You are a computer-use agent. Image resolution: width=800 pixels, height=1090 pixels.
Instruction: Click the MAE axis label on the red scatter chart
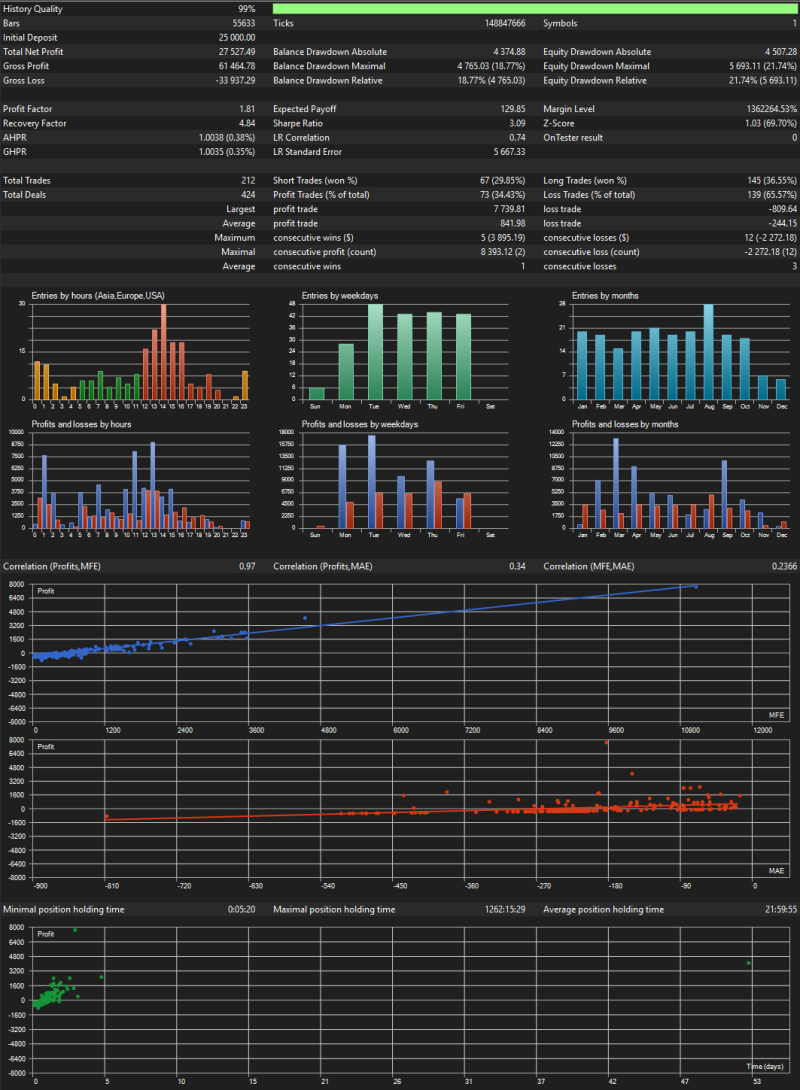(776, 870)
